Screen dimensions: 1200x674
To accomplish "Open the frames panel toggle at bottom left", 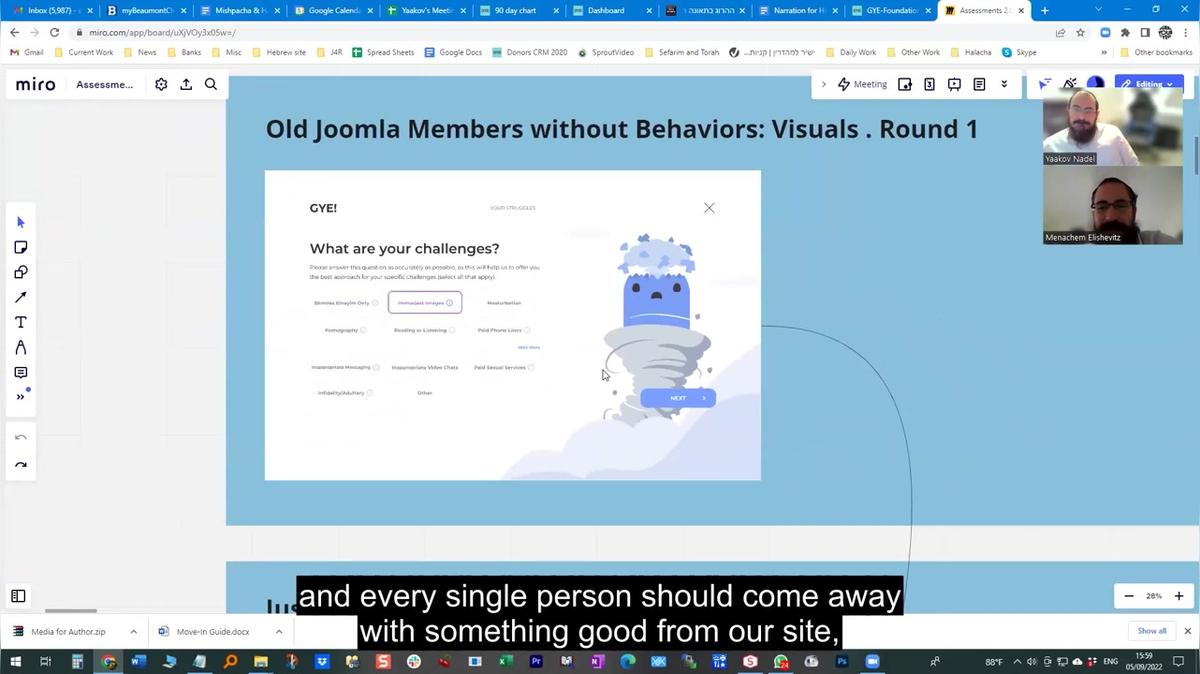I will [x=18, y=596].
